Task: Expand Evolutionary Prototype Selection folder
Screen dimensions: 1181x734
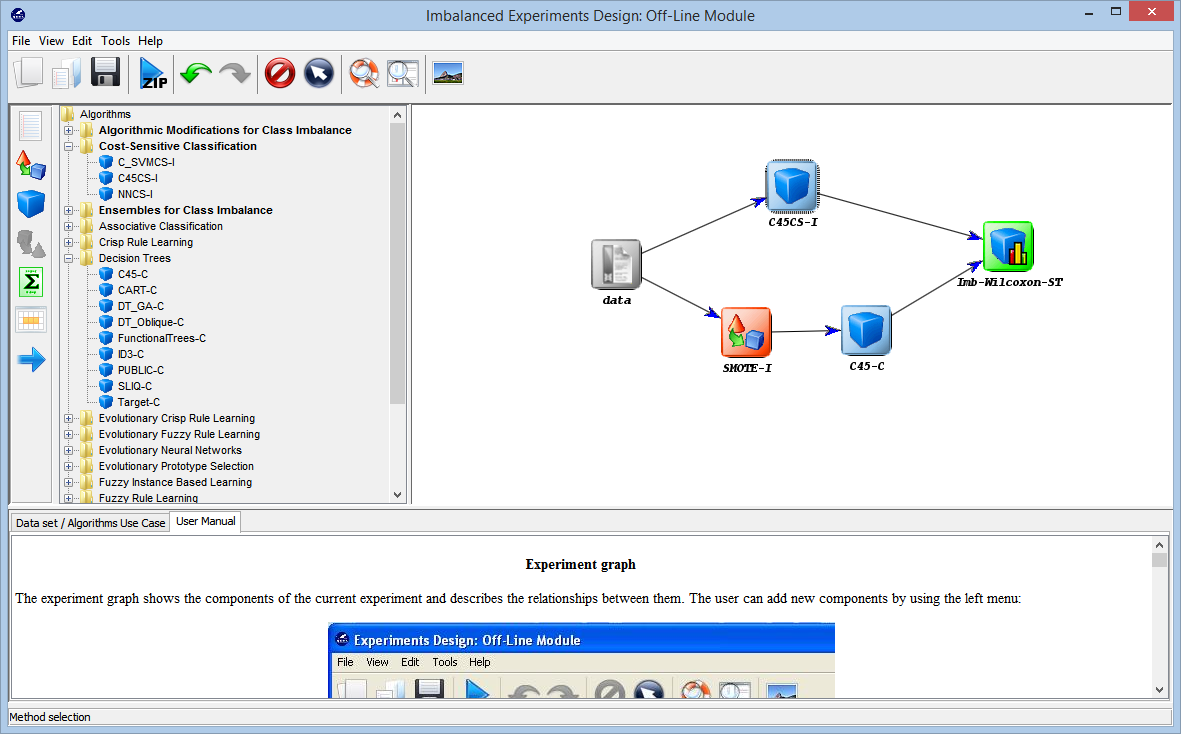Action: click(x=69, y=467)
